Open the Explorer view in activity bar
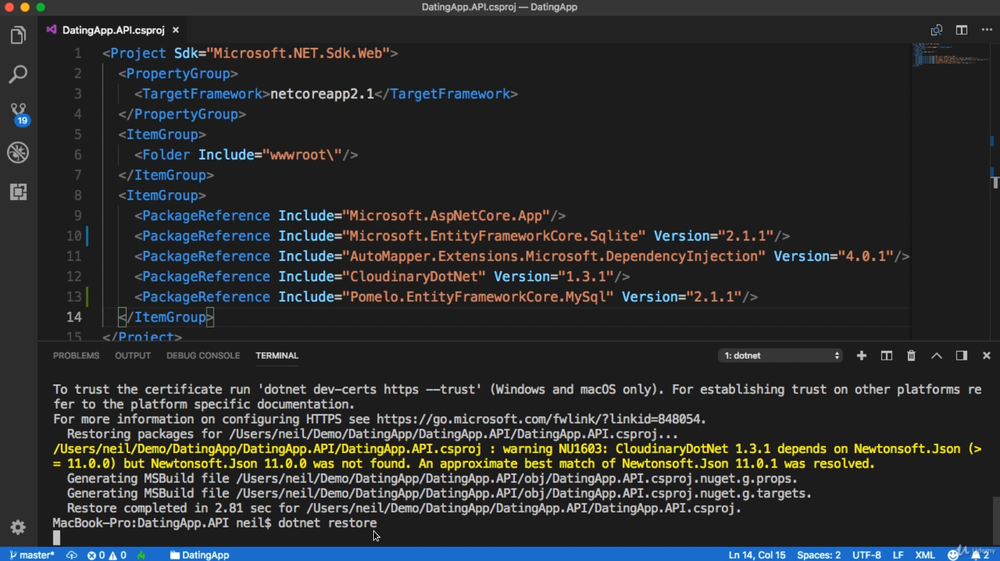Screen dimensions: 1000x561 pos(18,36)
